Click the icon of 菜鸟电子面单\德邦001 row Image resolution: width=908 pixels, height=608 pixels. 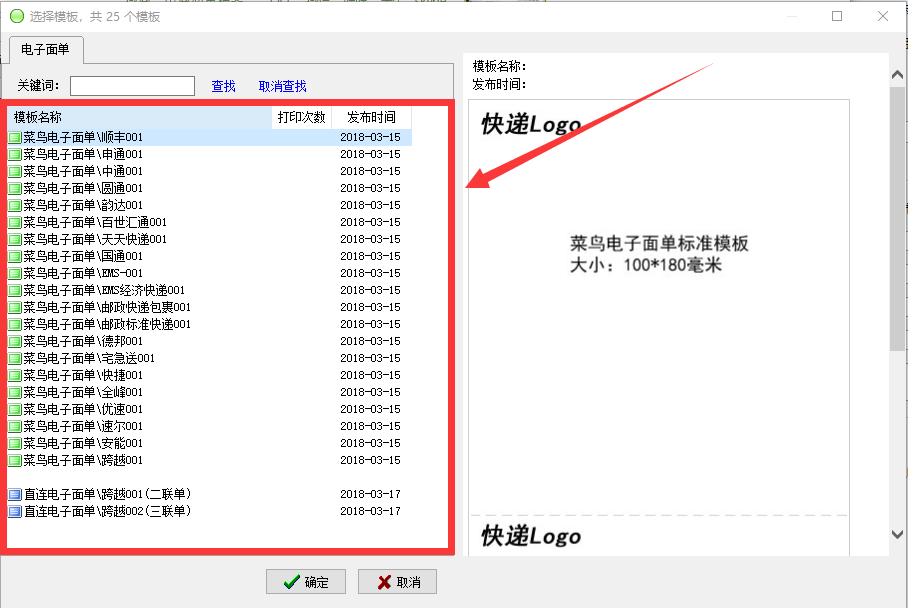point(15,342)
